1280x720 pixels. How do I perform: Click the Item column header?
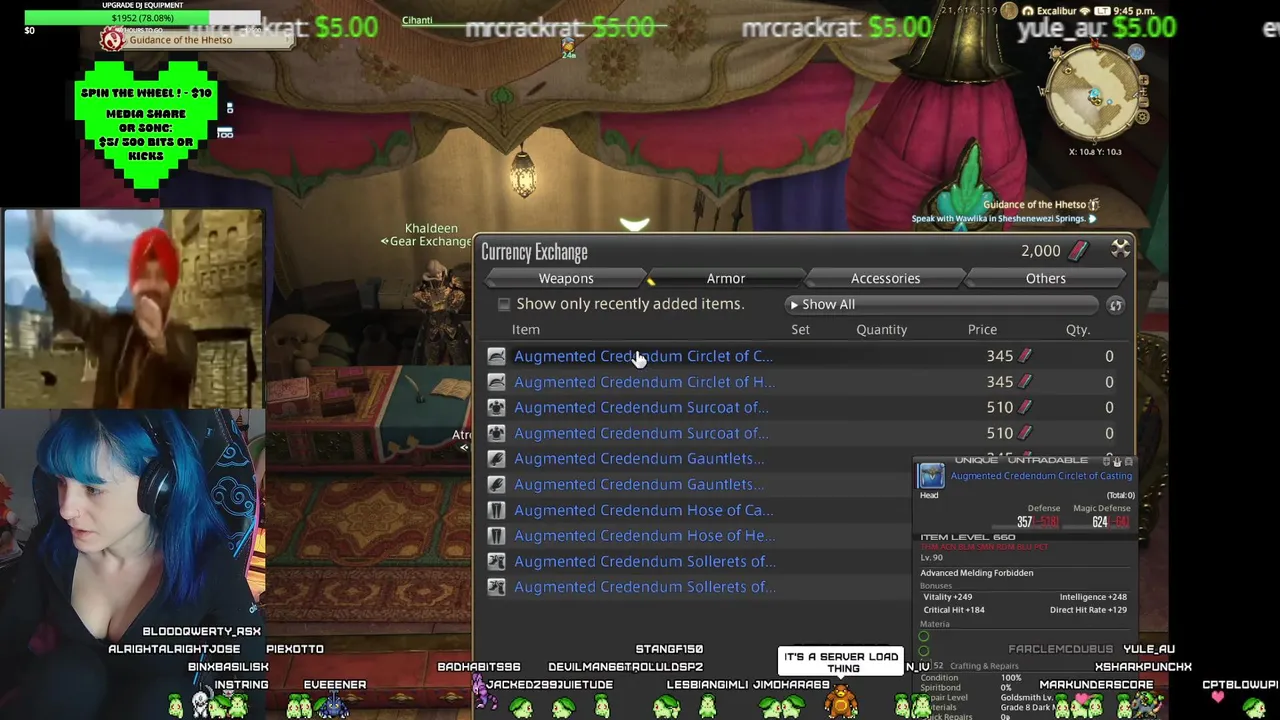click(x=526, y=330)
